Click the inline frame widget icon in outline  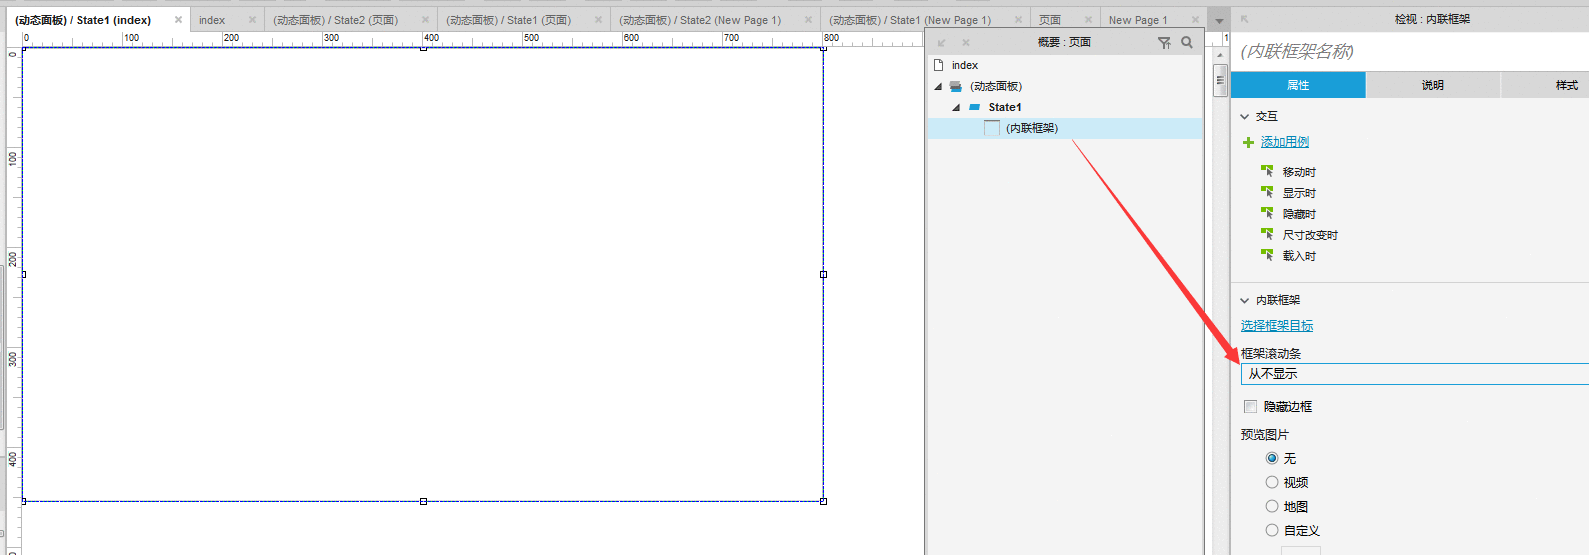coord(992,128)
